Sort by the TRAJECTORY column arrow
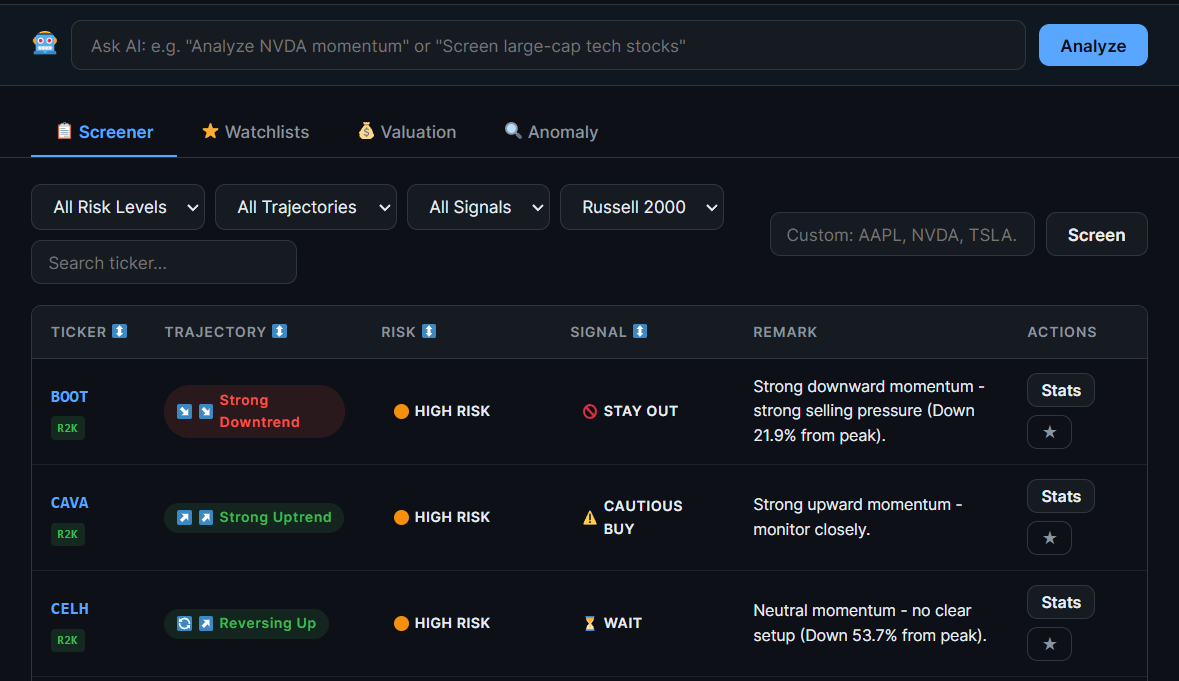The image size is (1179, 681). coord(280,331)
